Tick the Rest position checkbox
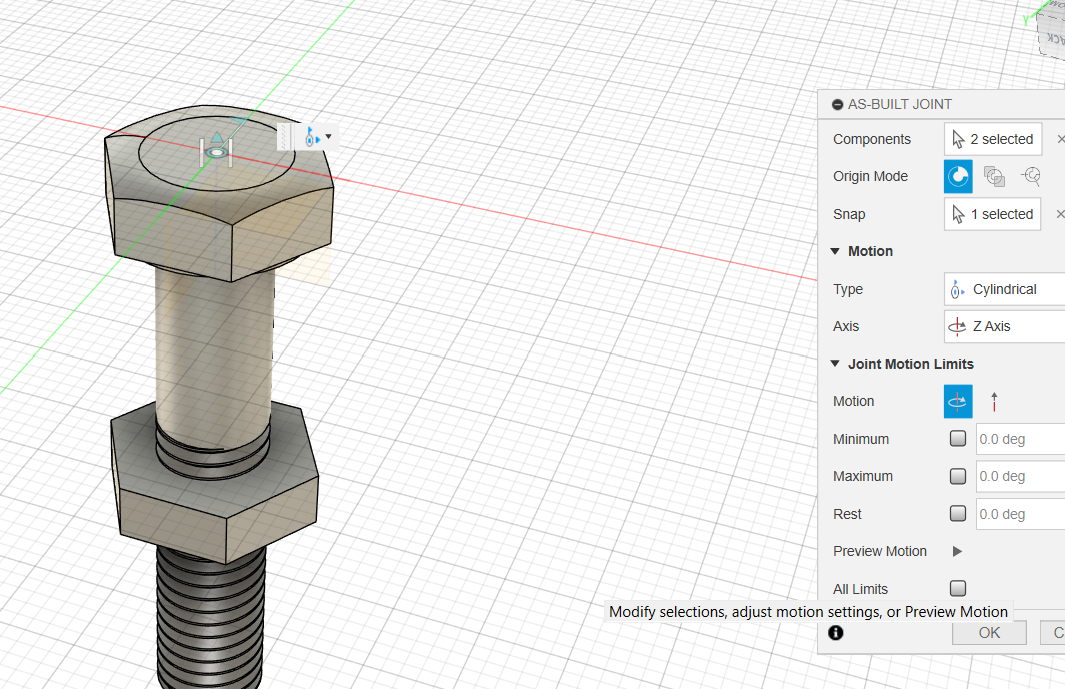This screenshot has width=1065, height=689. pyautogui.click(x=958, y=514)
